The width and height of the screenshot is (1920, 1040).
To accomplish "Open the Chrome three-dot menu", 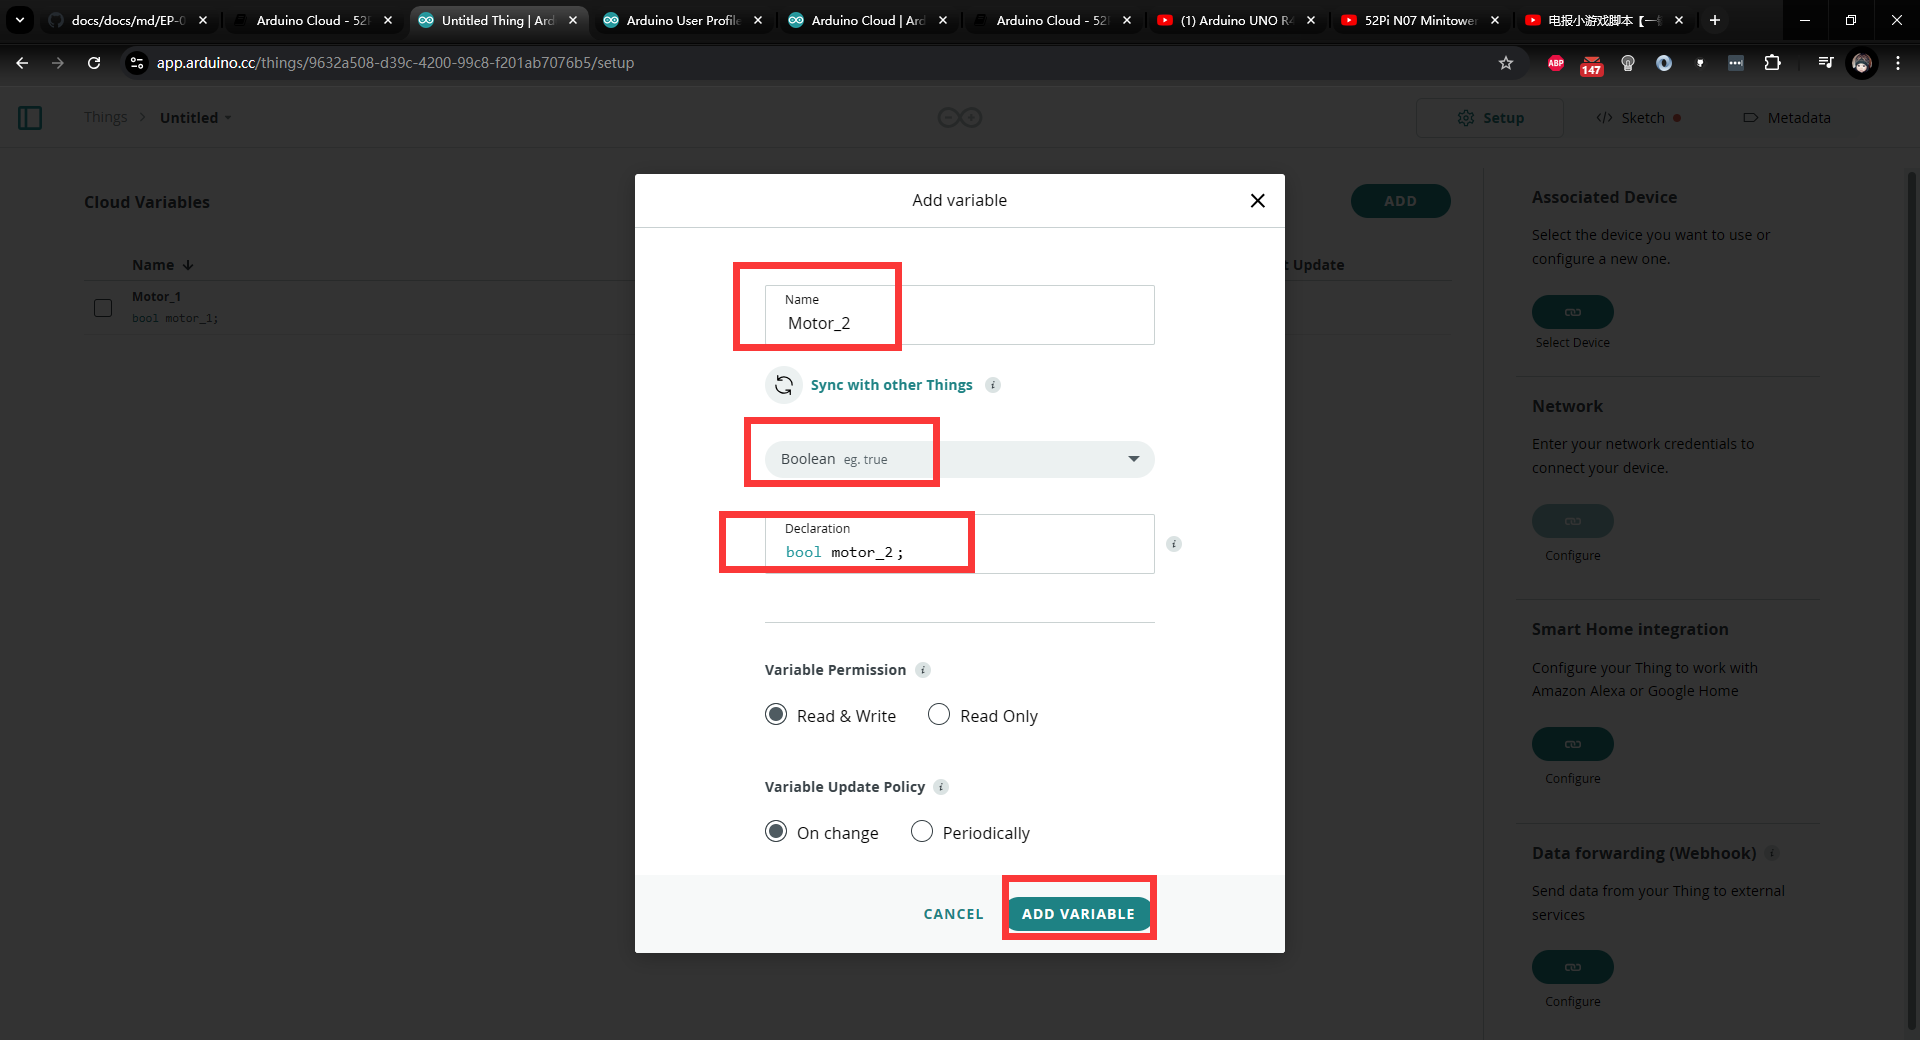I will 1898,63.
